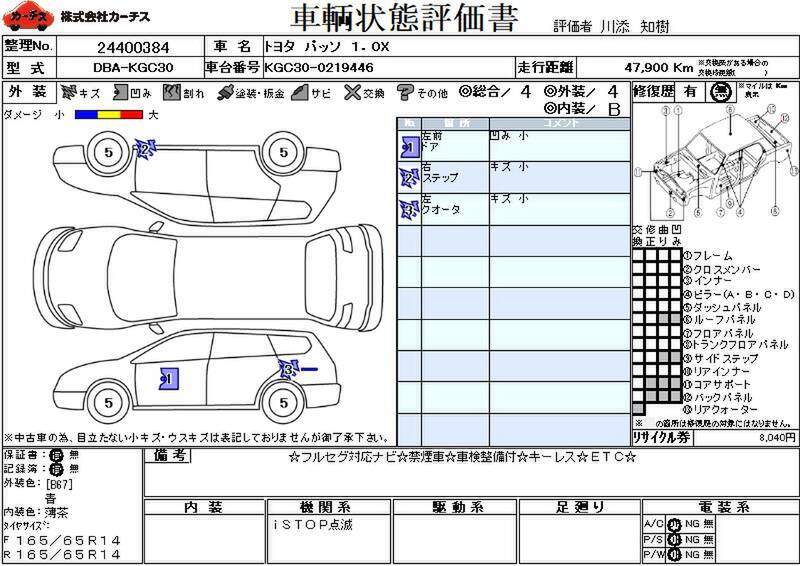Click the circled 有 mark next to 保証書
Screen dimensions: 800x566
(57, 455)
